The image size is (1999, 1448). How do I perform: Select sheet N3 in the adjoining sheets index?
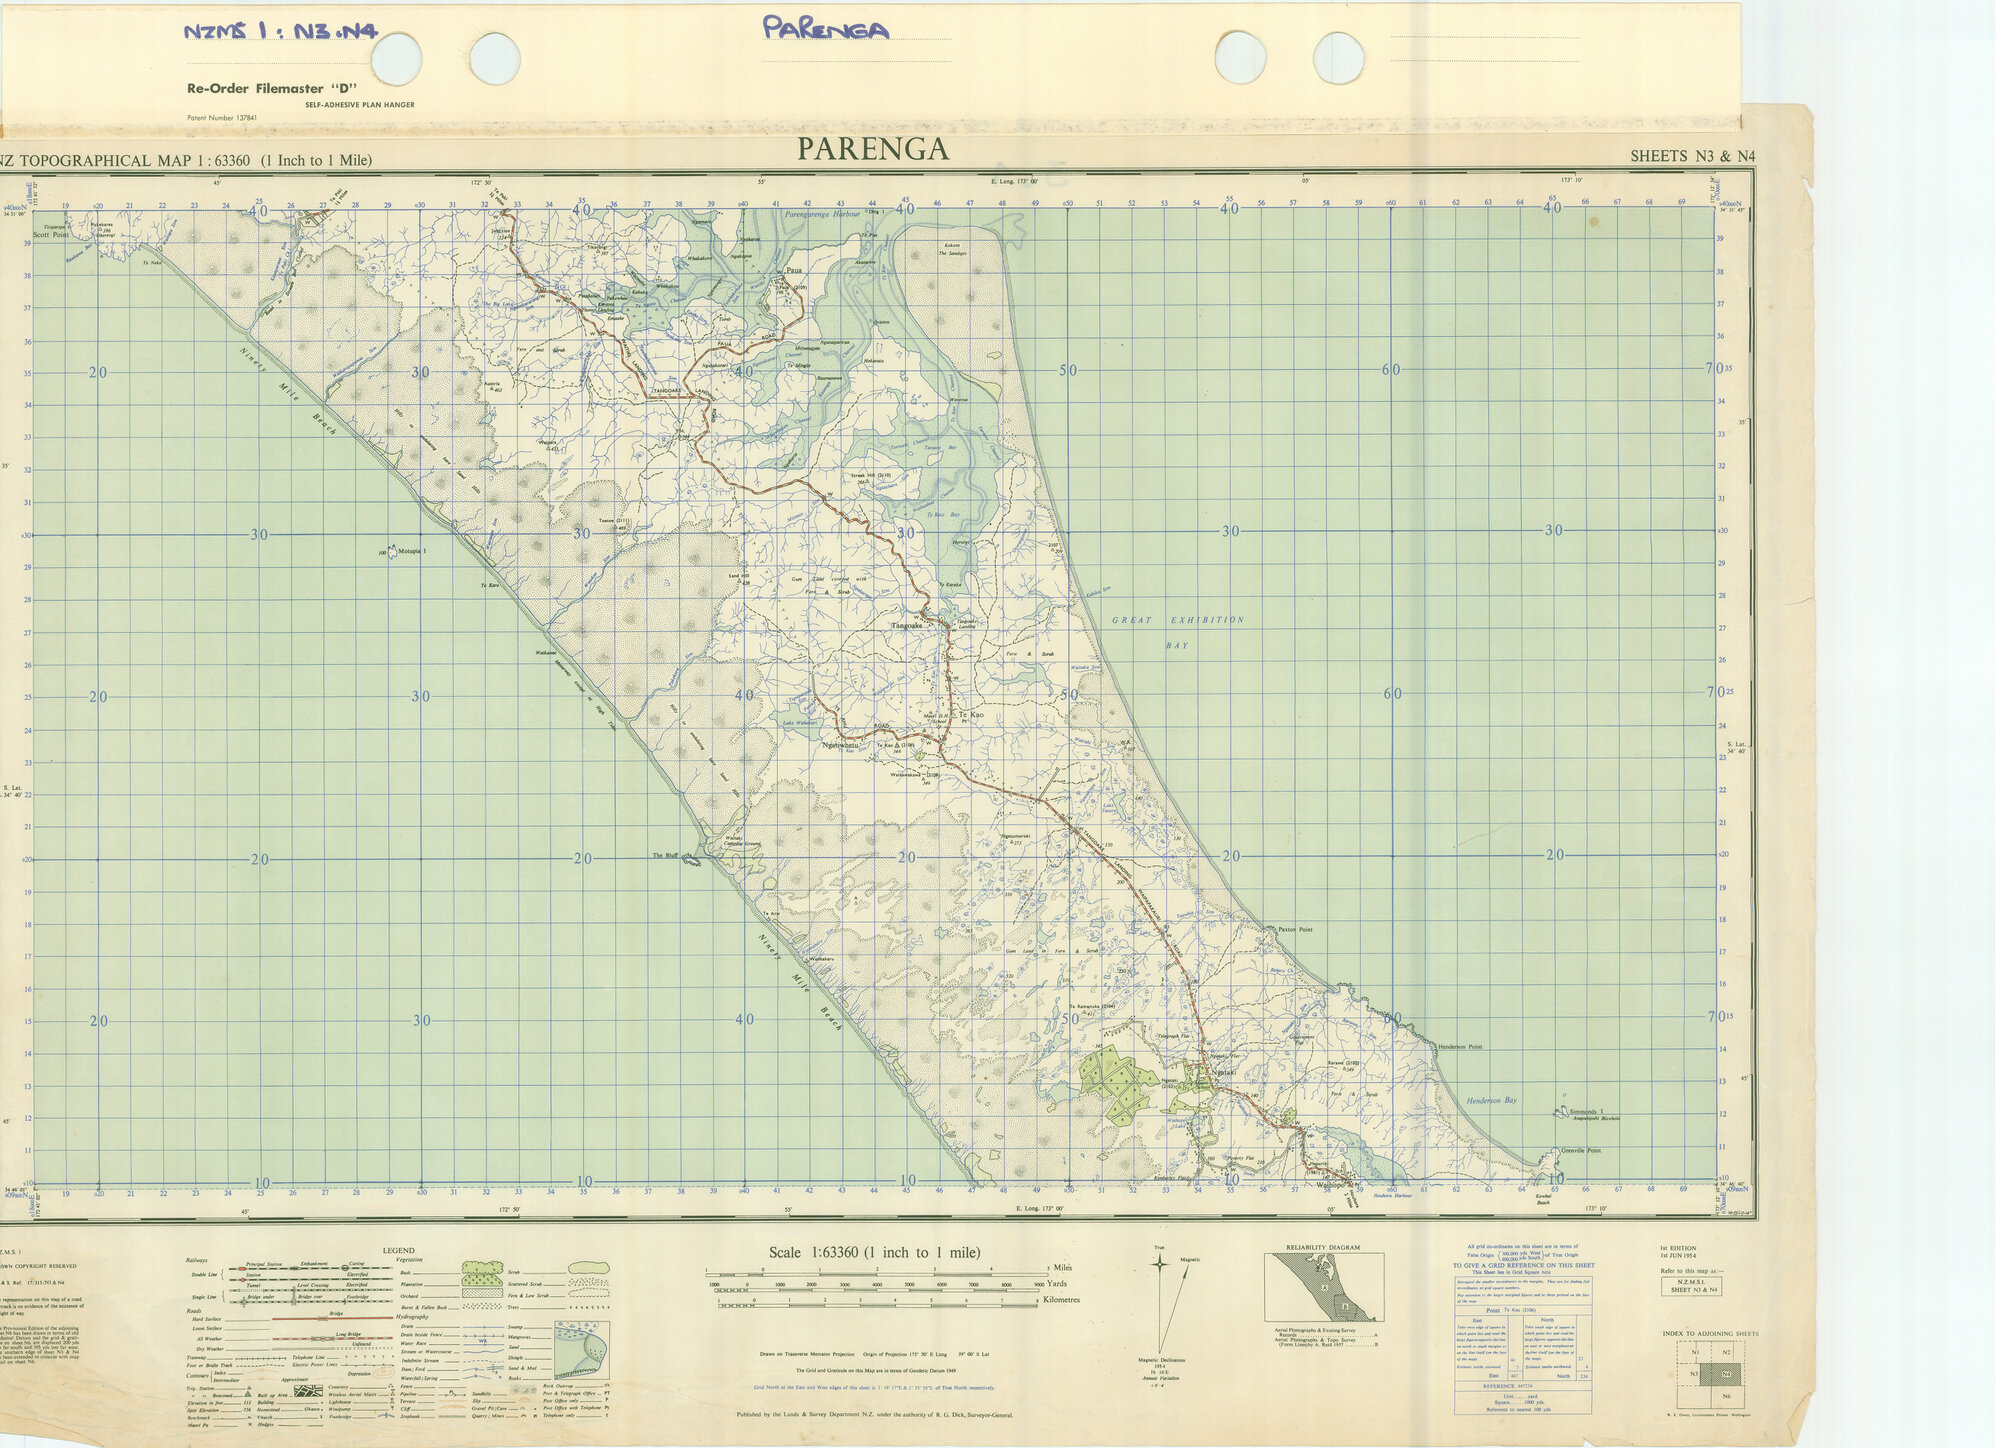pyautogui.click(x=1694, y=1374)
